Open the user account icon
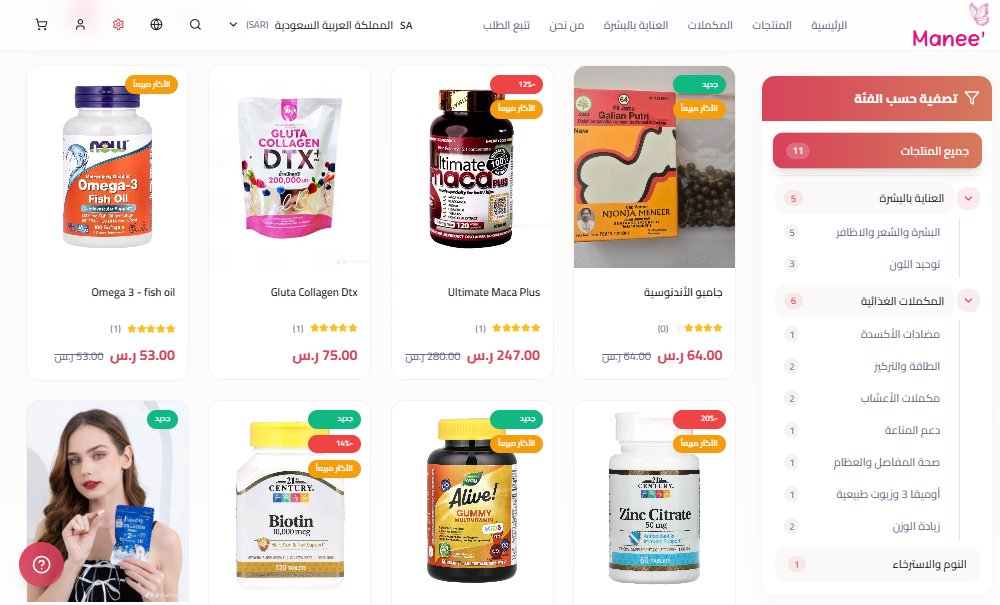Image resolution: width=1000 pixels, height=605 pixels. tap(80, 25)
